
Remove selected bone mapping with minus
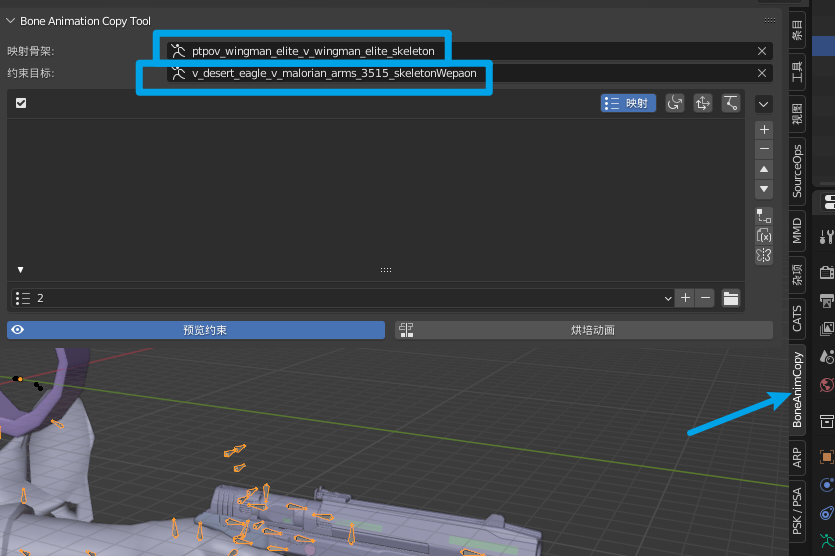764,149
